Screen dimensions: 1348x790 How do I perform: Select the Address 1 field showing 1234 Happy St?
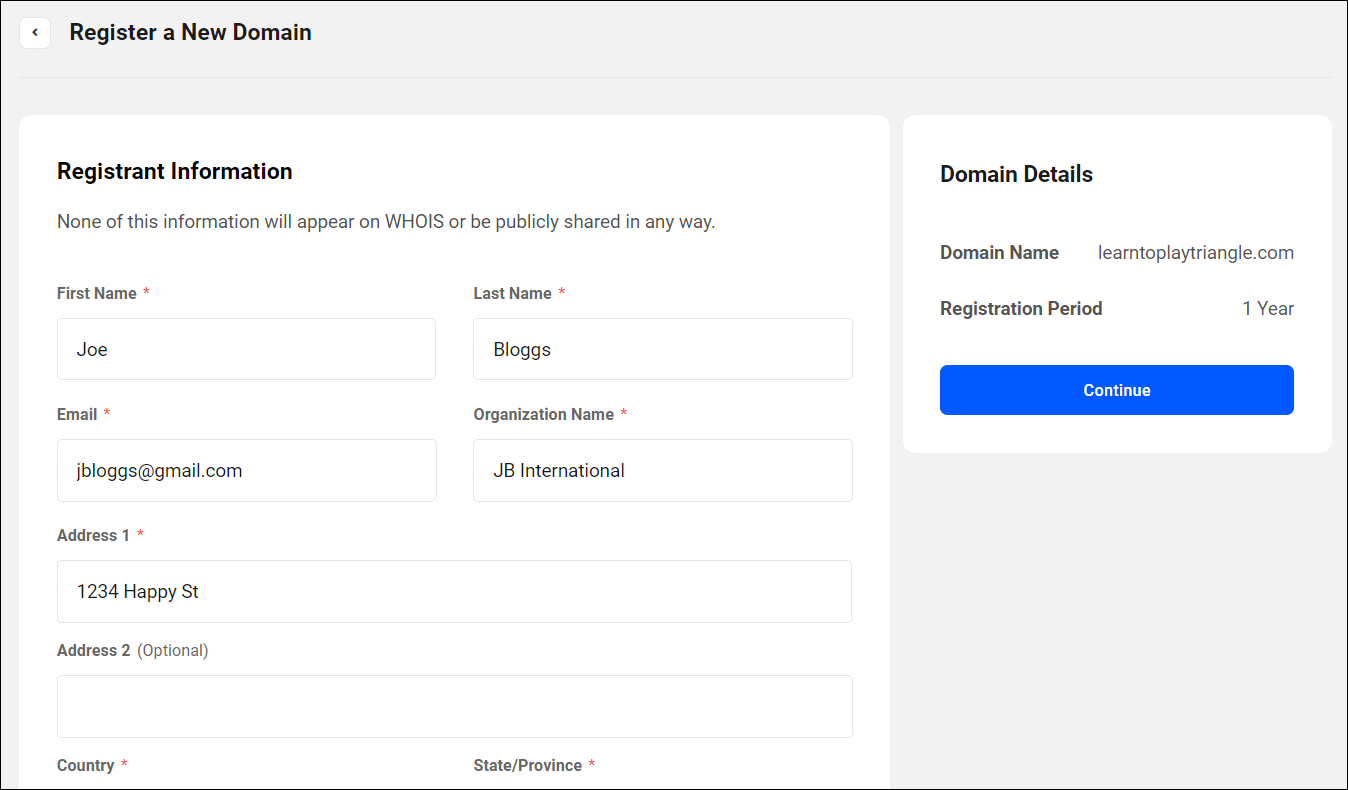454,591
